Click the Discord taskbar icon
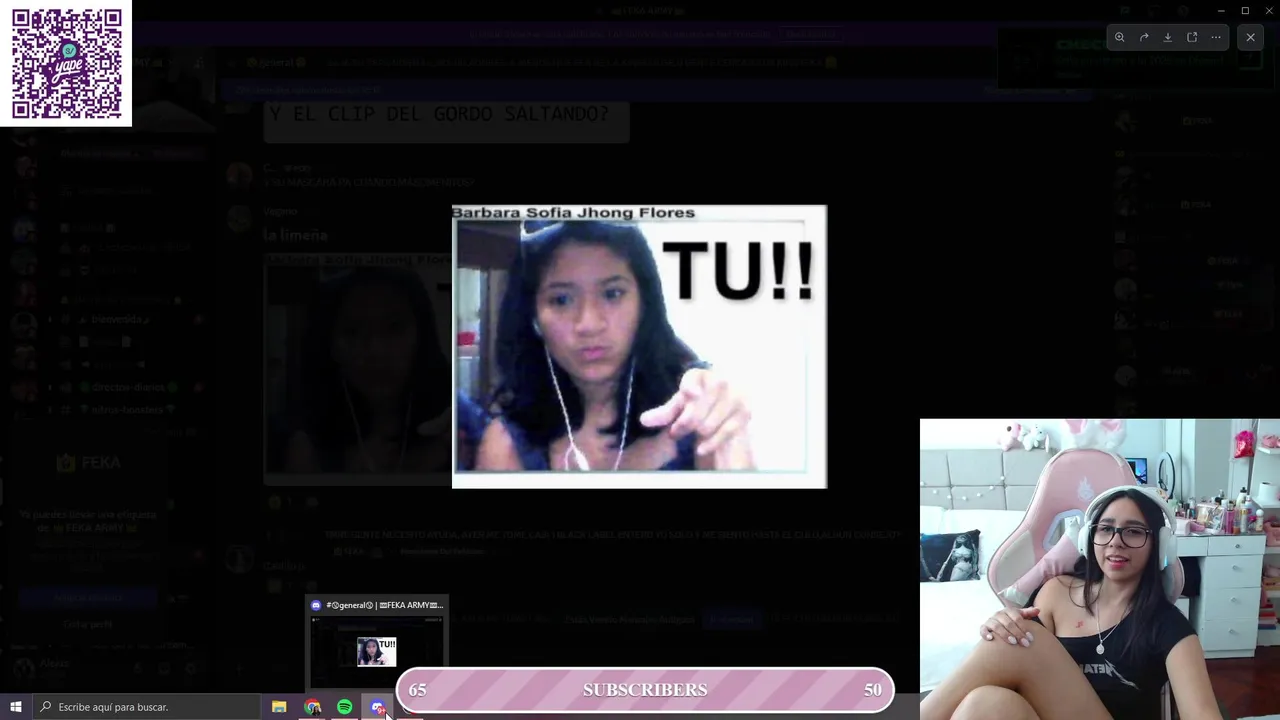The width and height of the screenshot is (1280, 720). click(378, 707)
